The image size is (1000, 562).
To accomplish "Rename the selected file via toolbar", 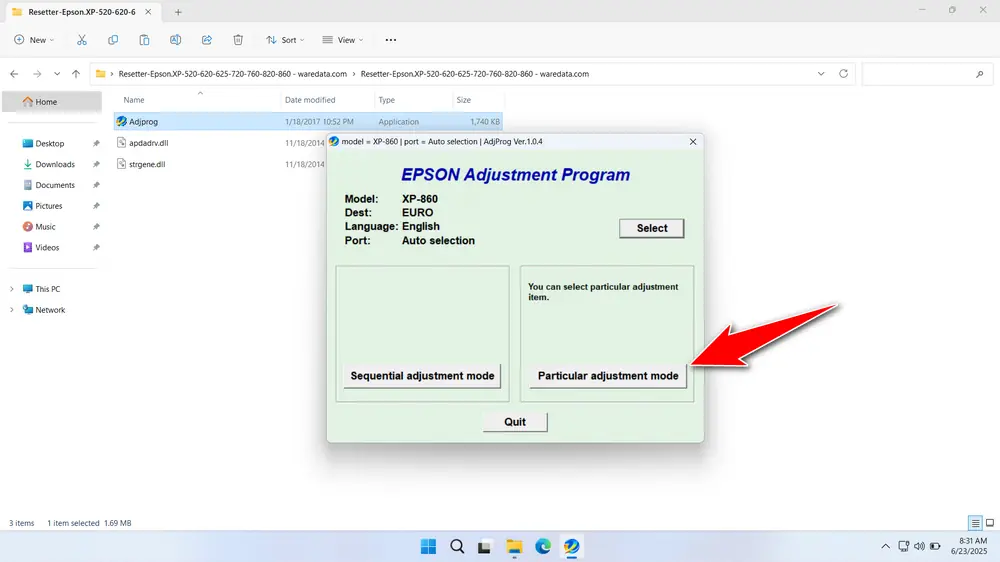I will click(175, 40).
